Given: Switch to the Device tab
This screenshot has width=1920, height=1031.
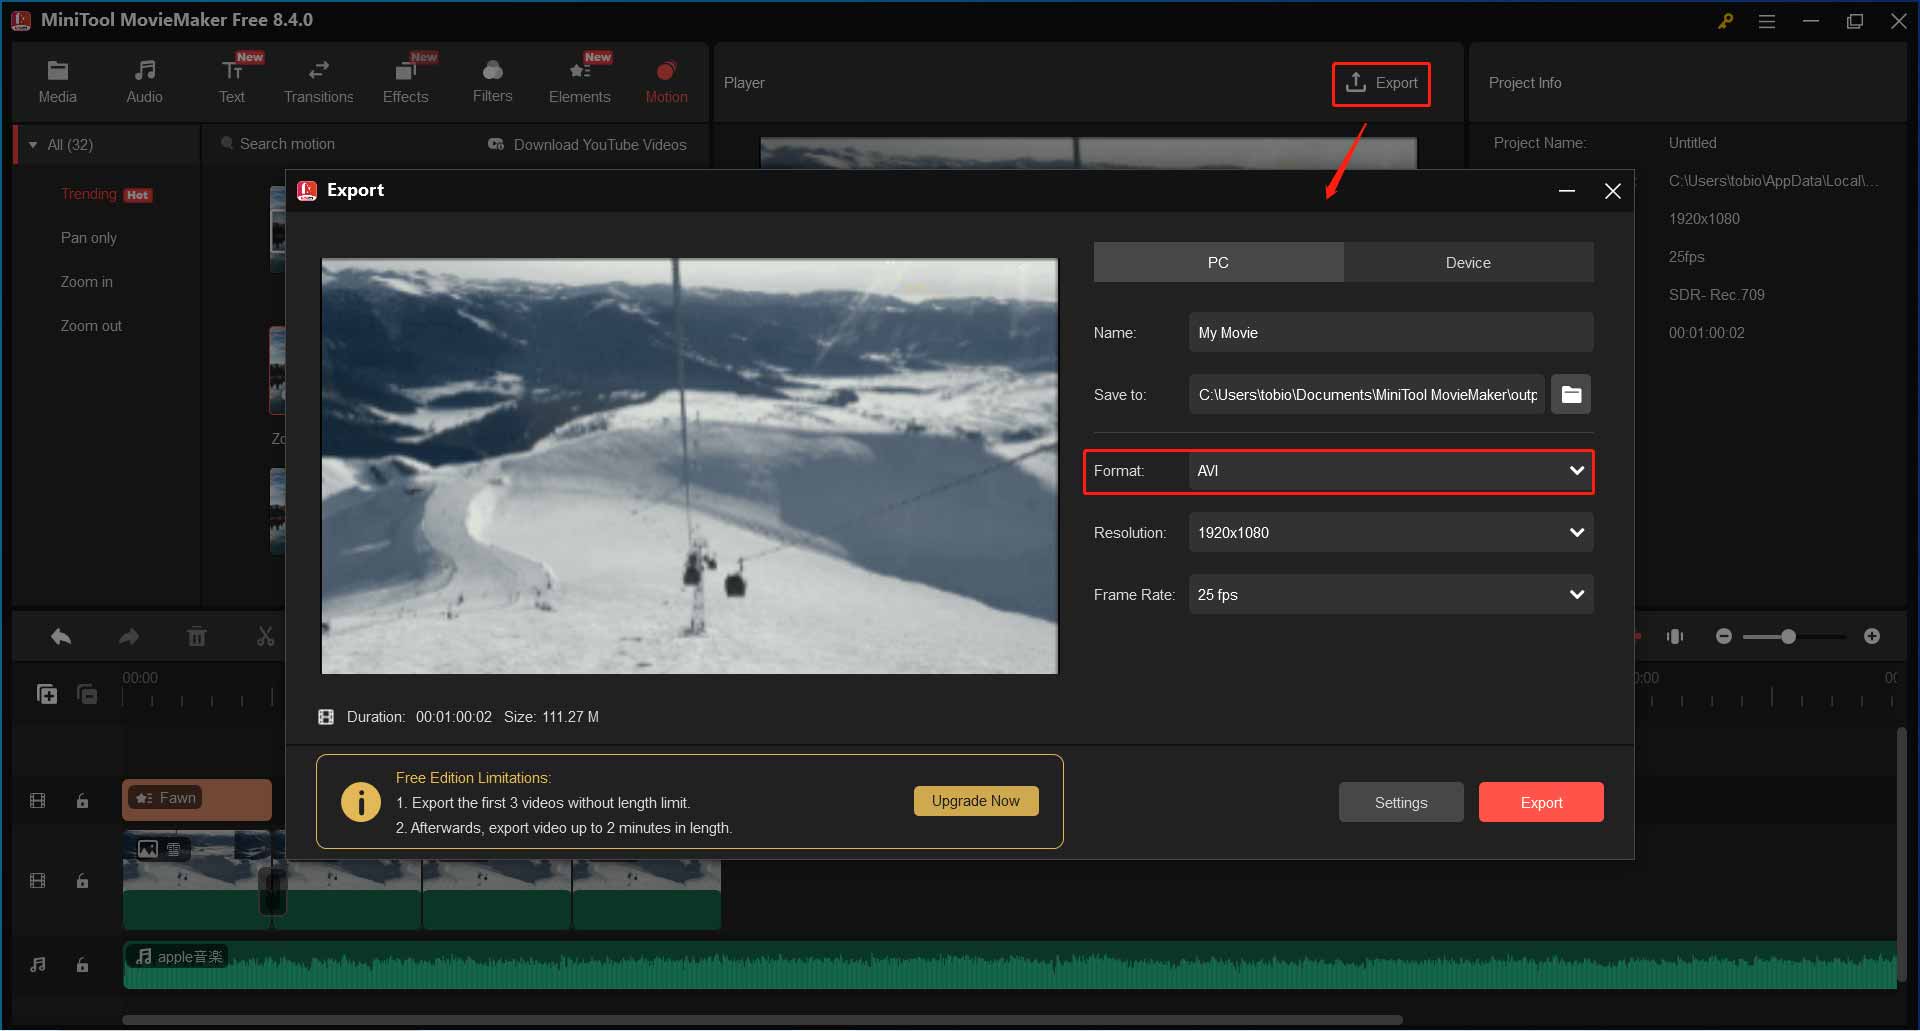Looking at the screenshot, I should pos(1467,262).
